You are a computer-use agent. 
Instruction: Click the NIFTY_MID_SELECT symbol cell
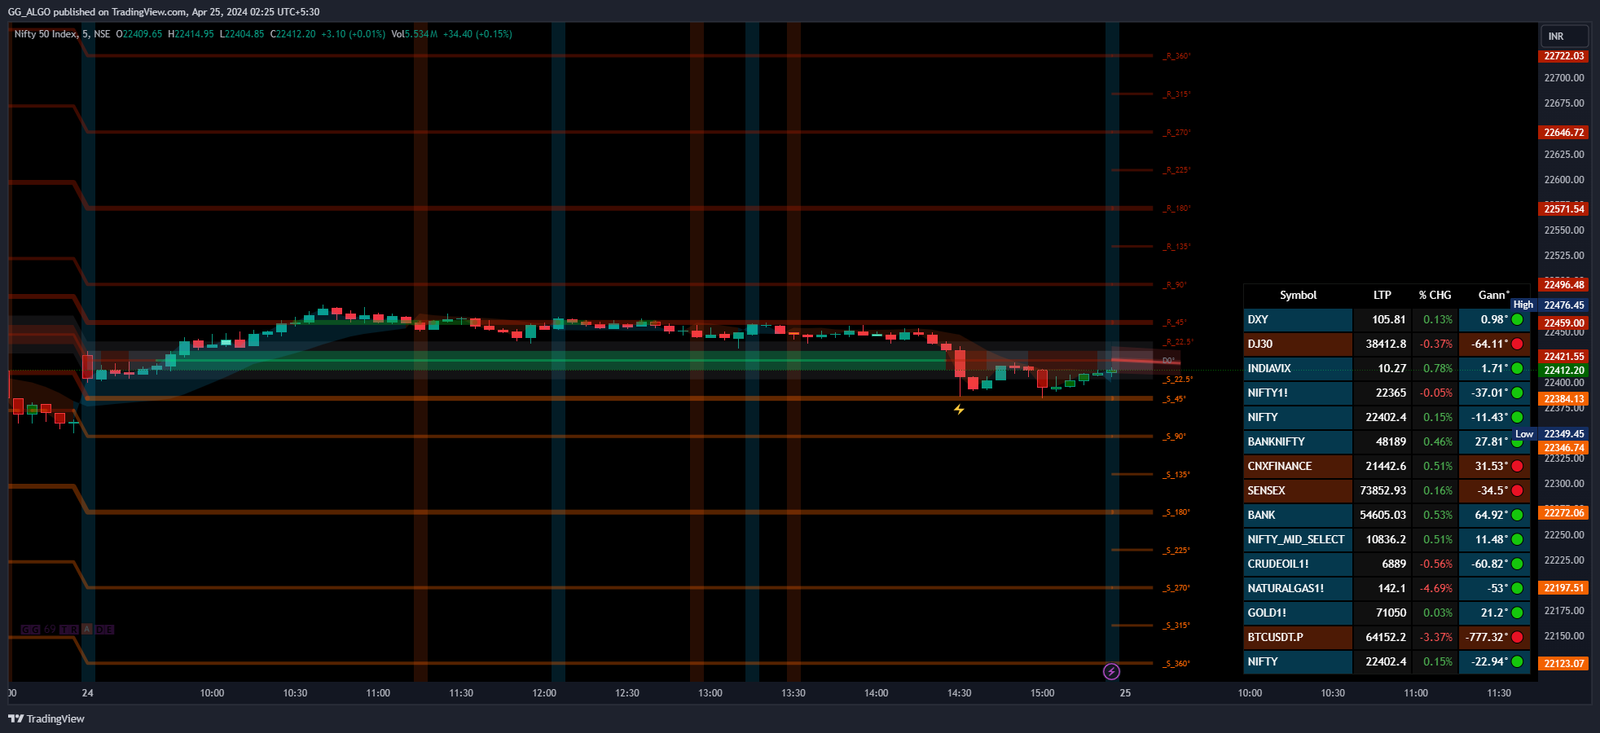pos(1298,540)
